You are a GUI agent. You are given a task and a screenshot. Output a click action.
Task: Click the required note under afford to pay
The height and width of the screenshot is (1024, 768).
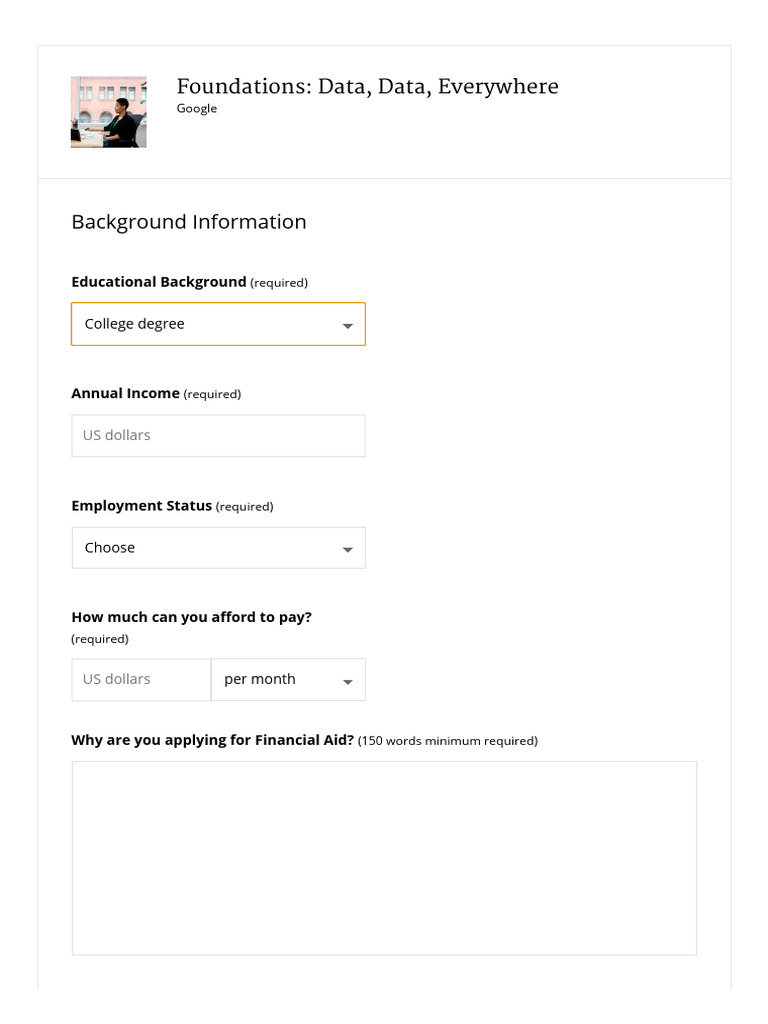[100, 639]
